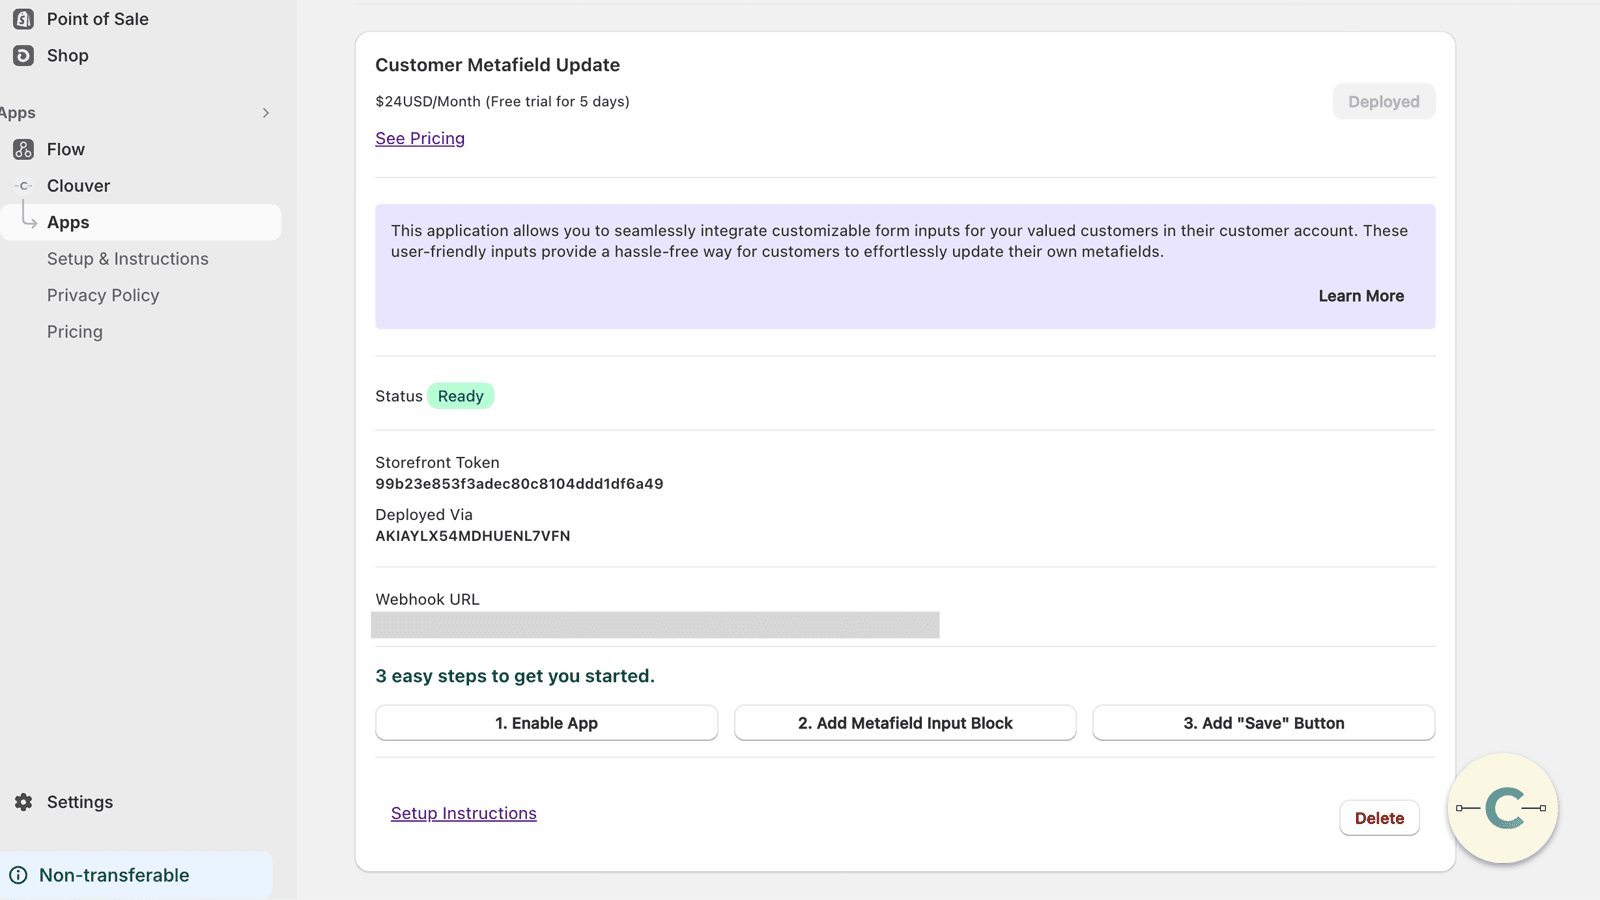Click the Ready status badge

460,395
